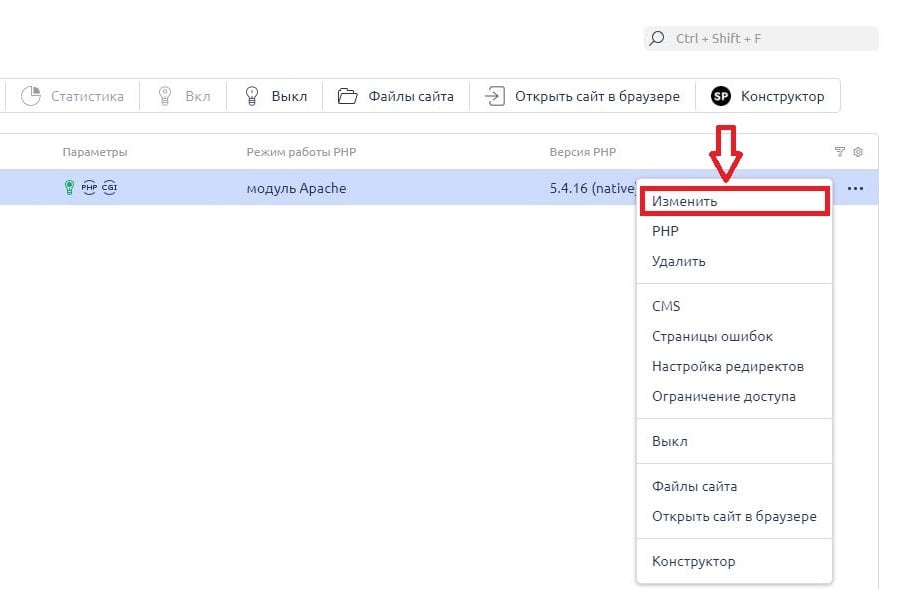The width and height of the screenshot is (905, 589).
Task: Open Страницы ошибок menu entry
Action: [x=734, y=336]
